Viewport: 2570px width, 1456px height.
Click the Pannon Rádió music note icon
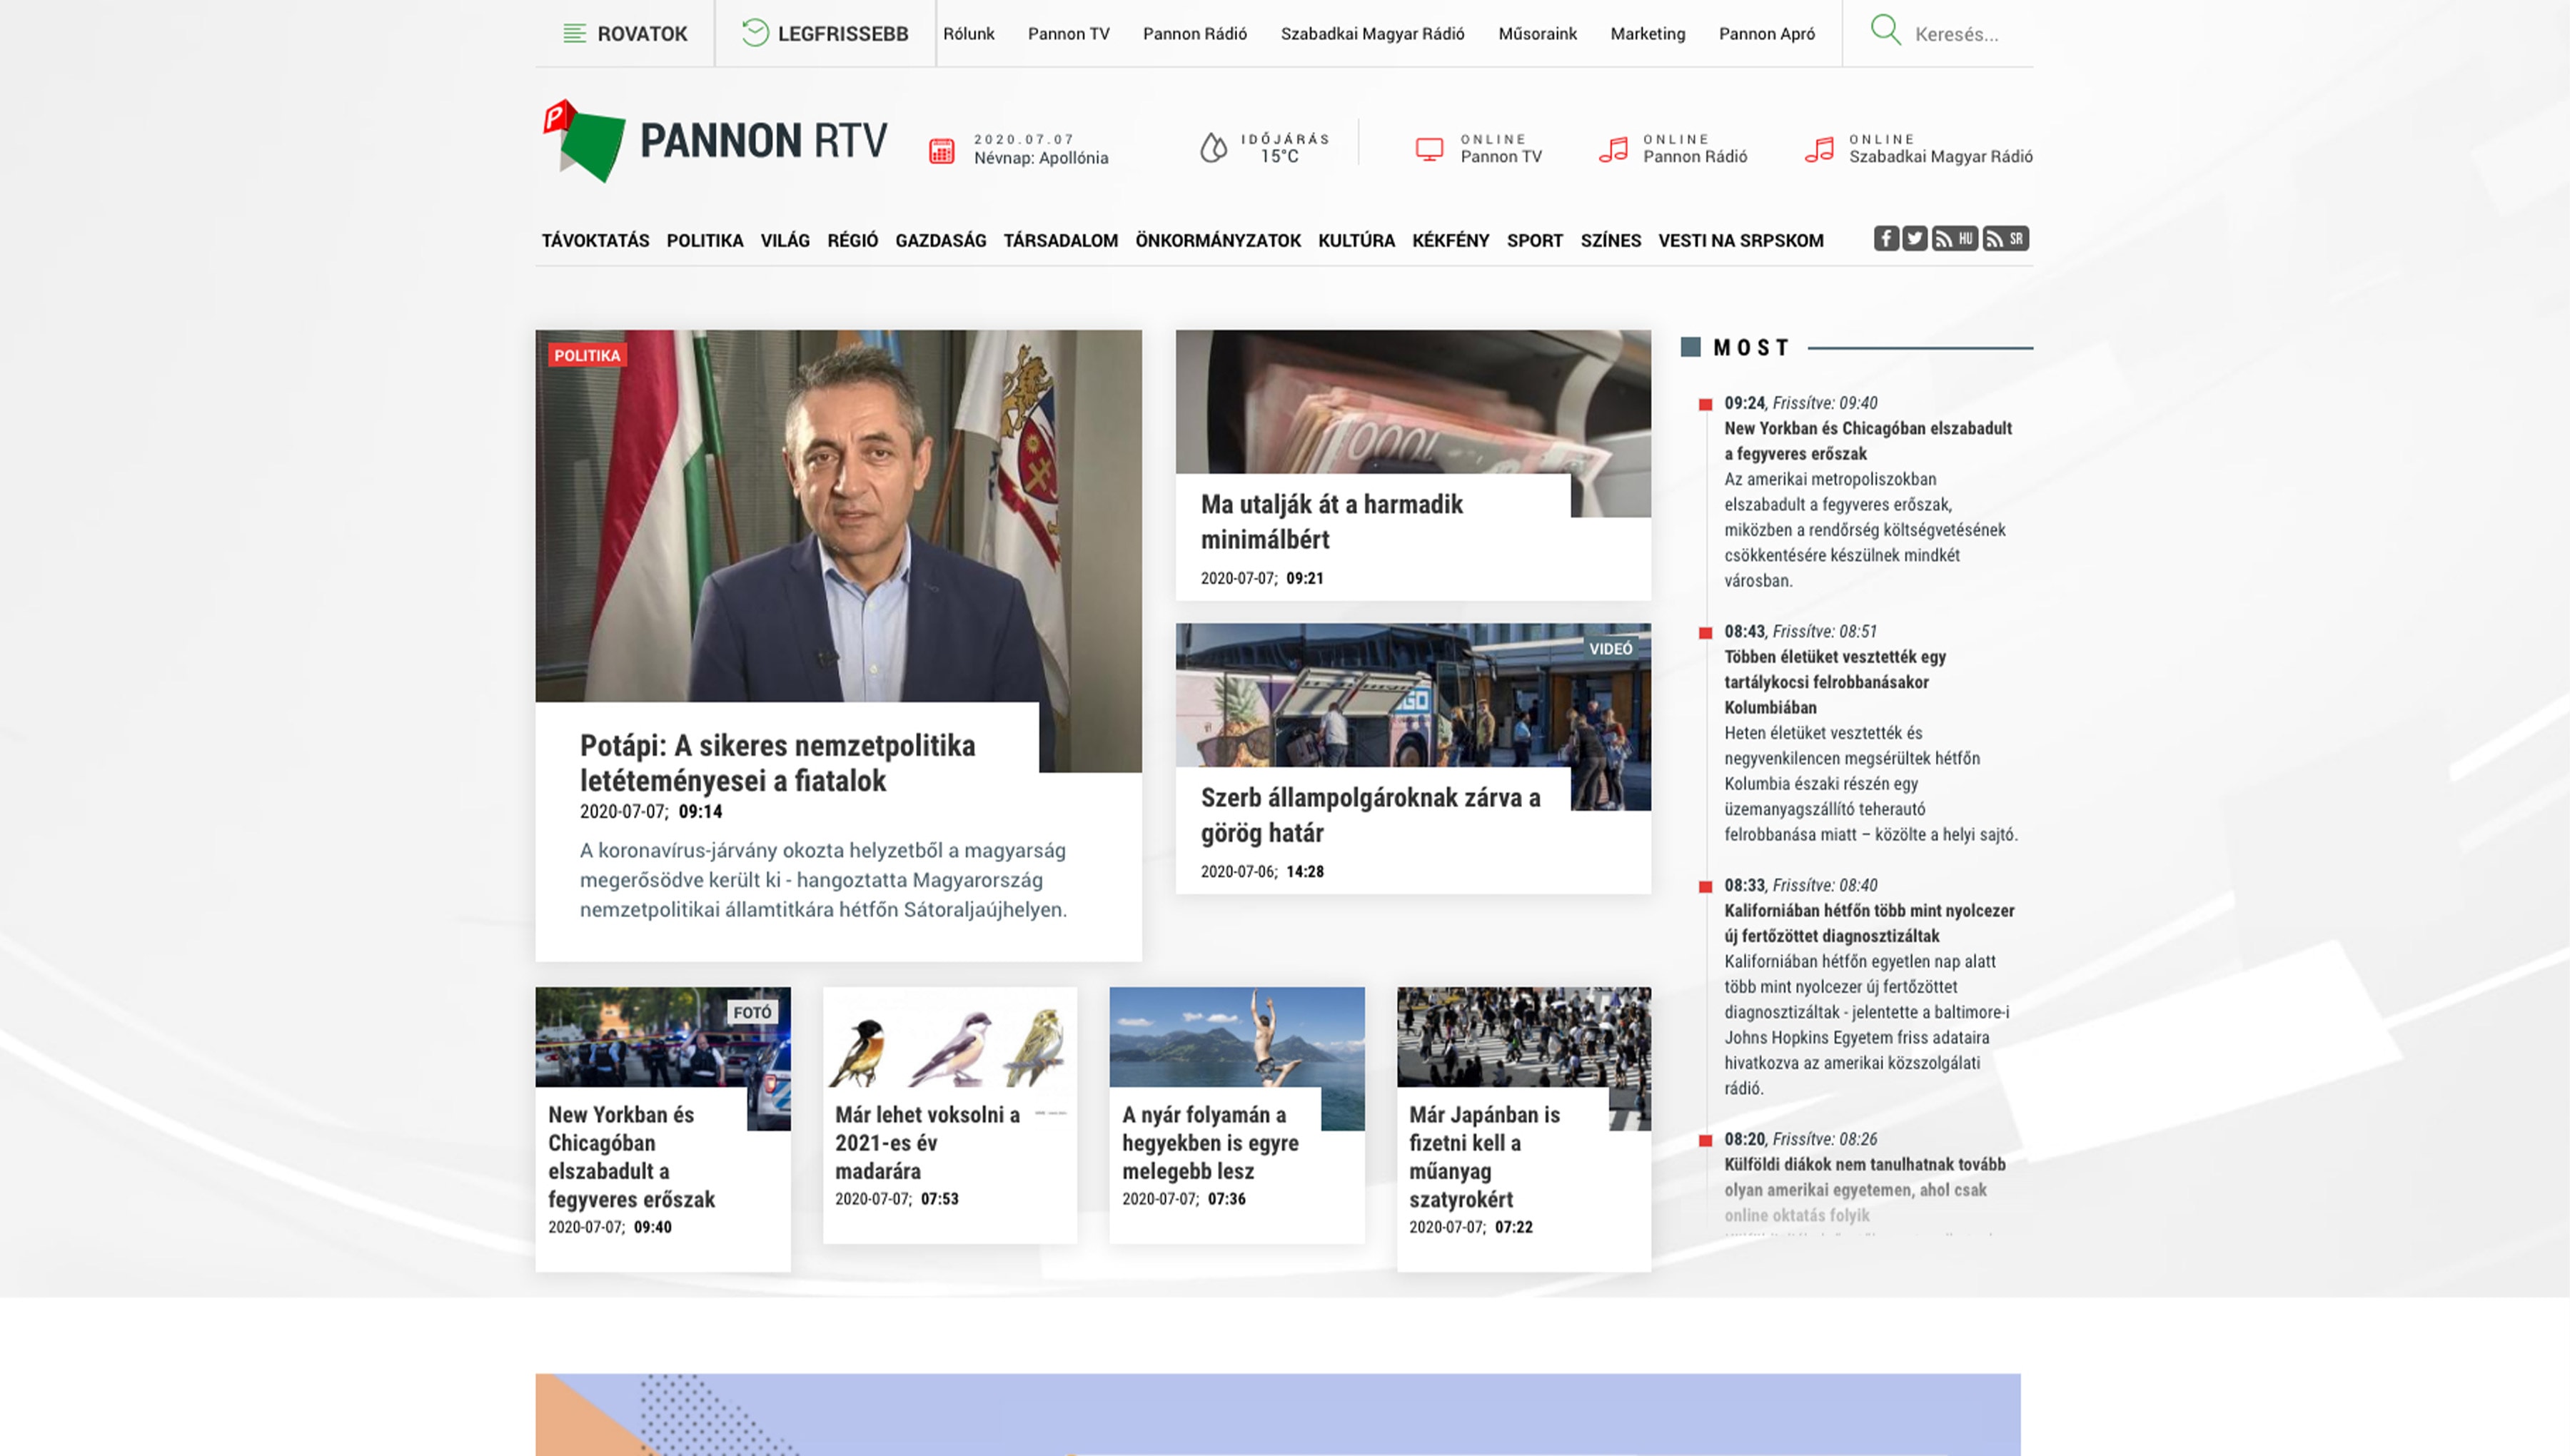[1613, 149]
